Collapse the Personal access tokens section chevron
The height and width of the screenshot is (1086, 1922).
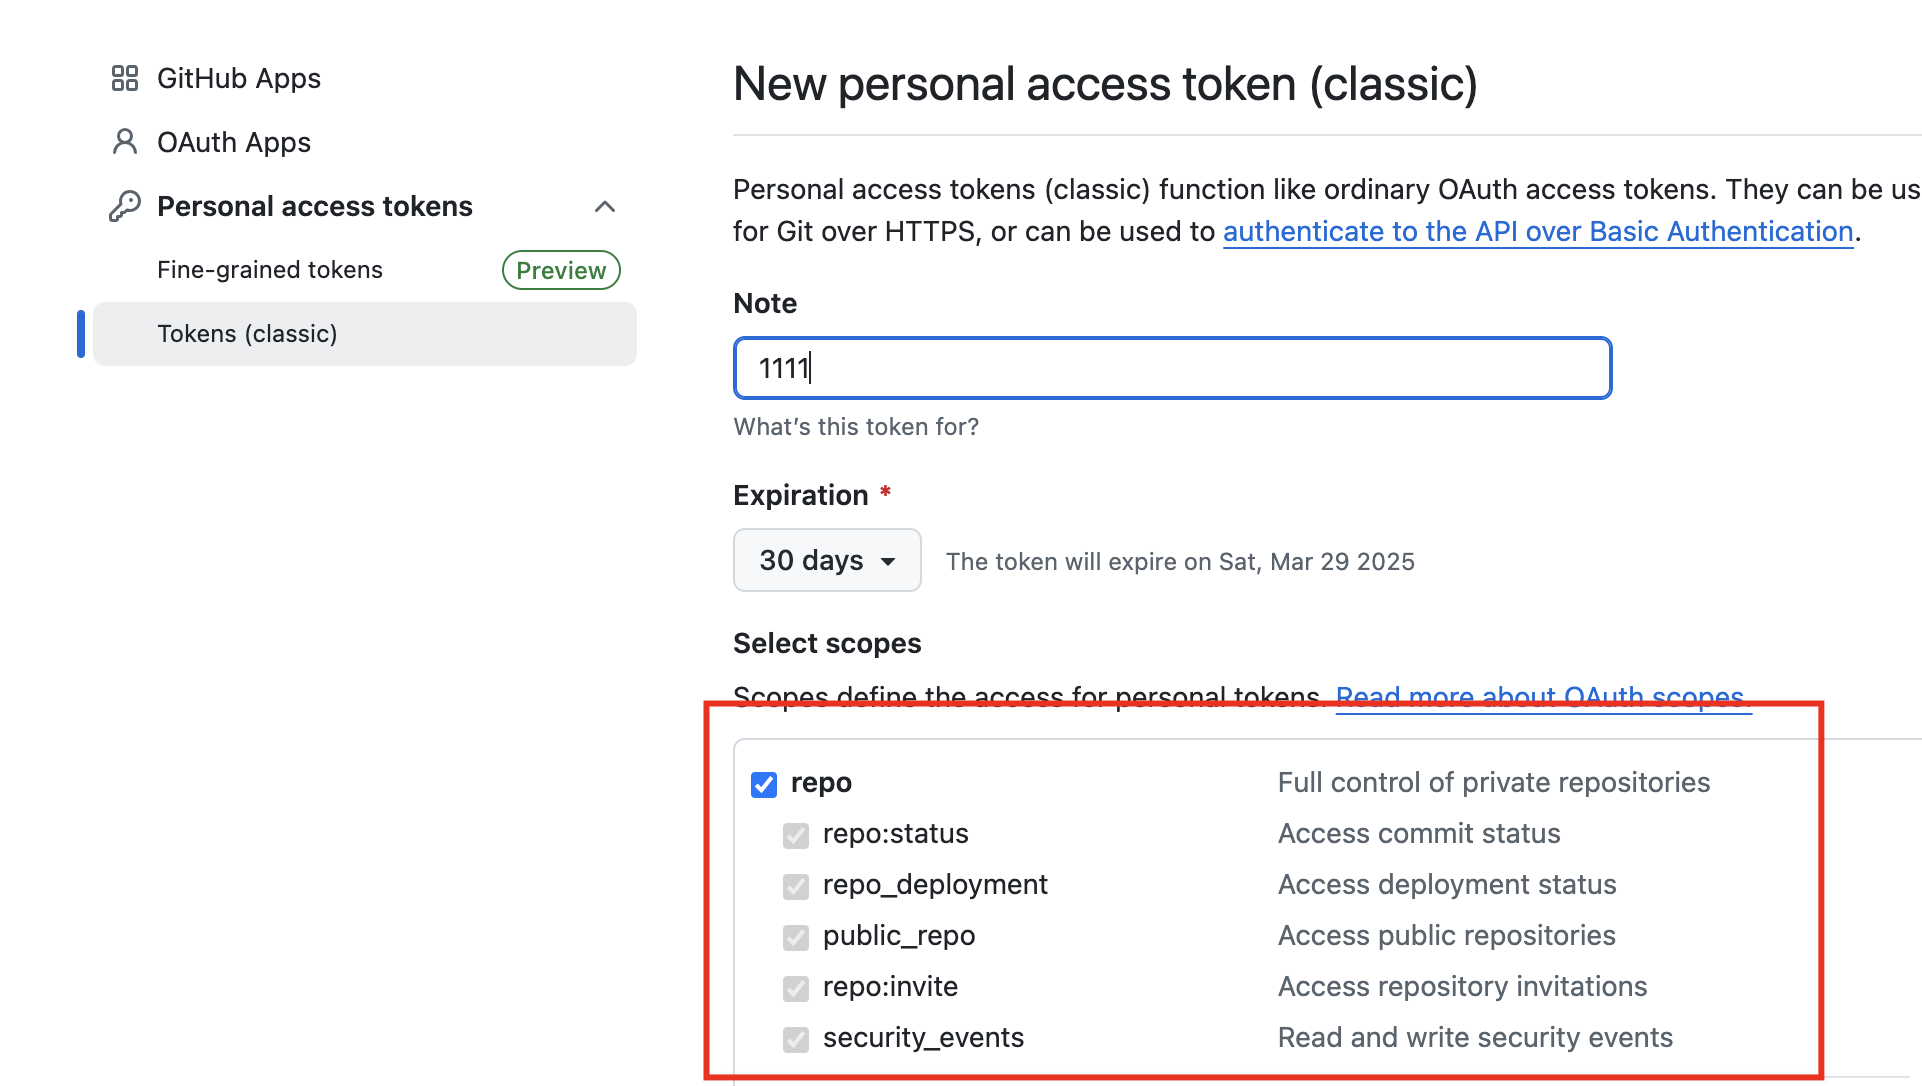coord(605,206)
